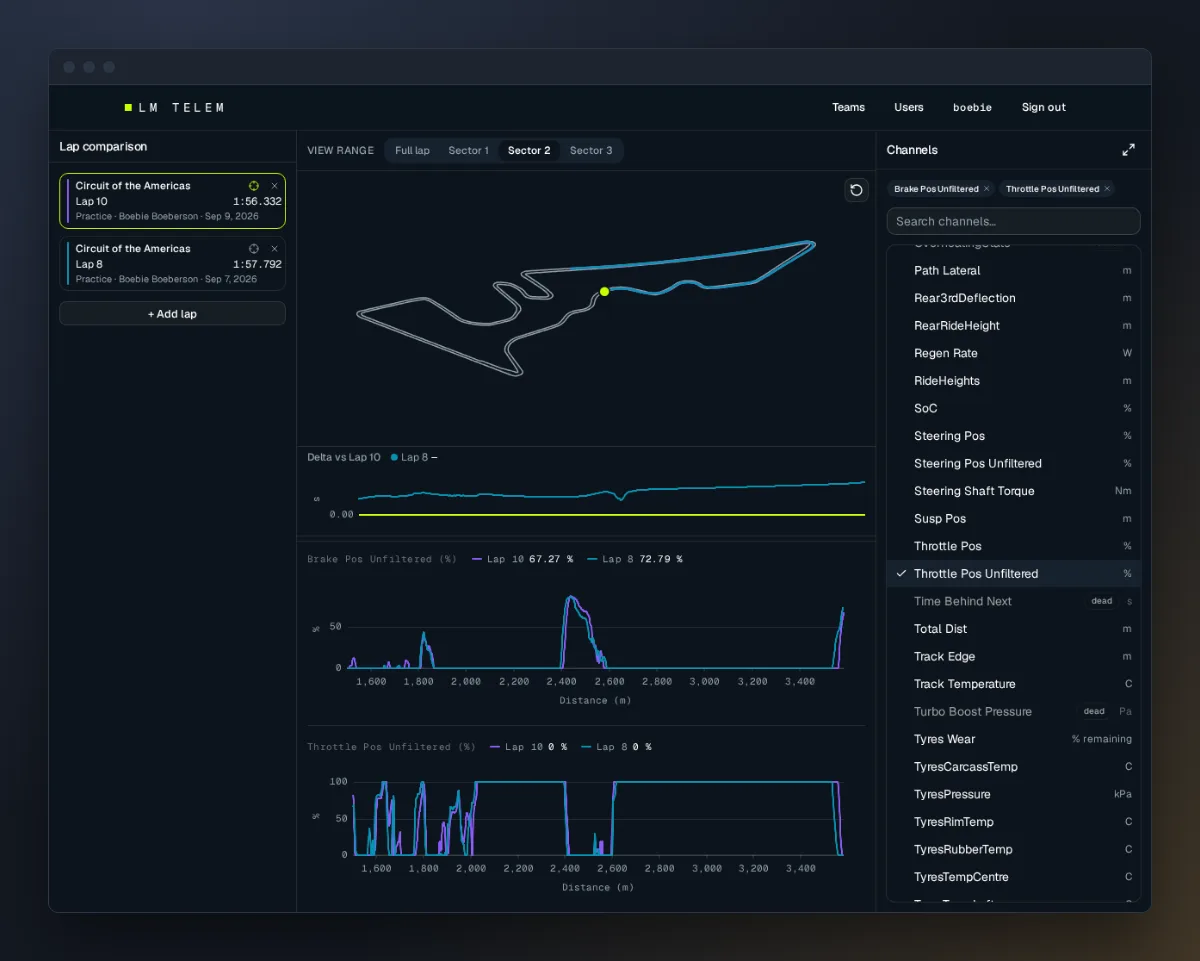Open the Teams page

[x=848, y=107]
